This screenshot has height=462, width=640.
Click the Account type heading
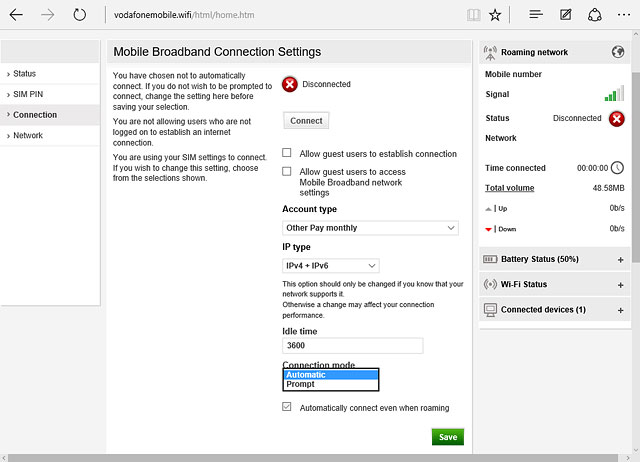point(309,209)
